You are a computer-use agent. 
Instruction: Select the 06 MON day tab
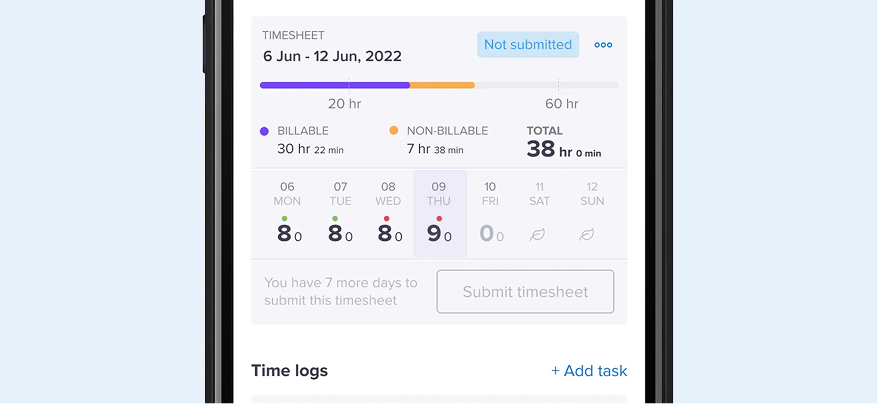click(x=287, y=213)
